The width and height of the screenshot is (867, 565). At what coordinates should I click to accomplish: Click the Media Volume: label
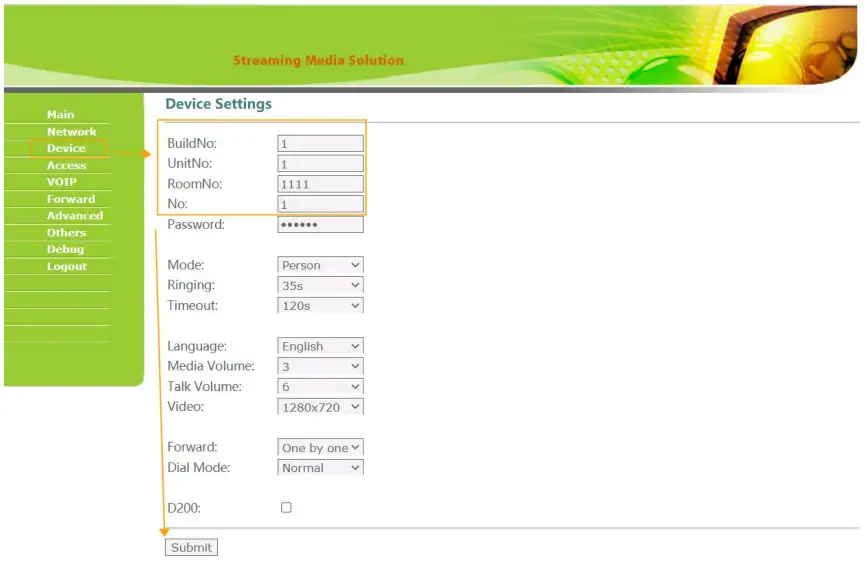coord(211,366)
